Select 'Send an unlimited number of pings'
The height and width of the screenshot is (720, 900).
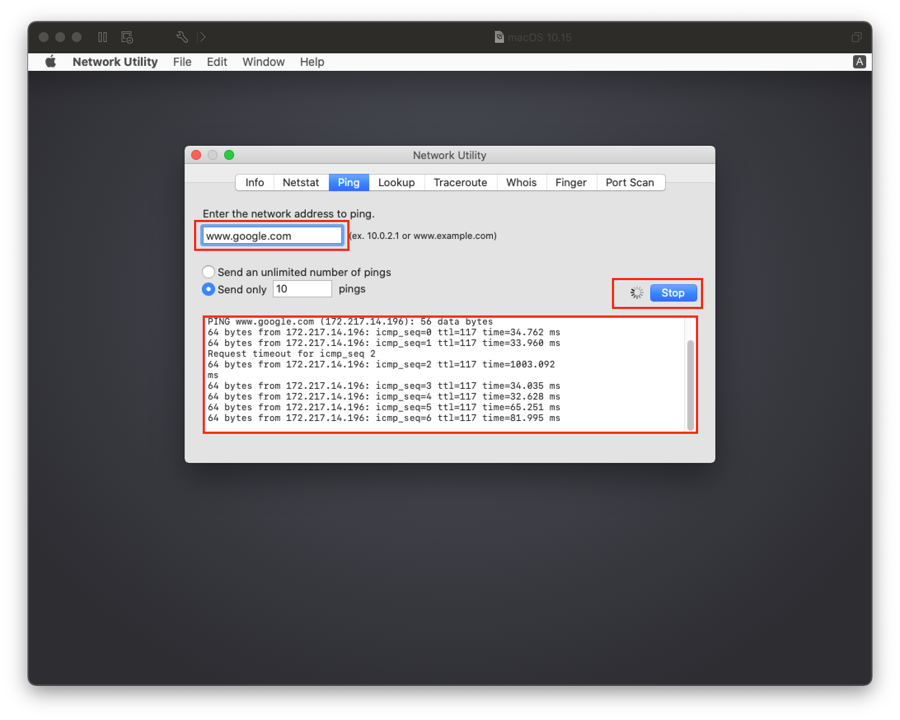coord(209,272)
